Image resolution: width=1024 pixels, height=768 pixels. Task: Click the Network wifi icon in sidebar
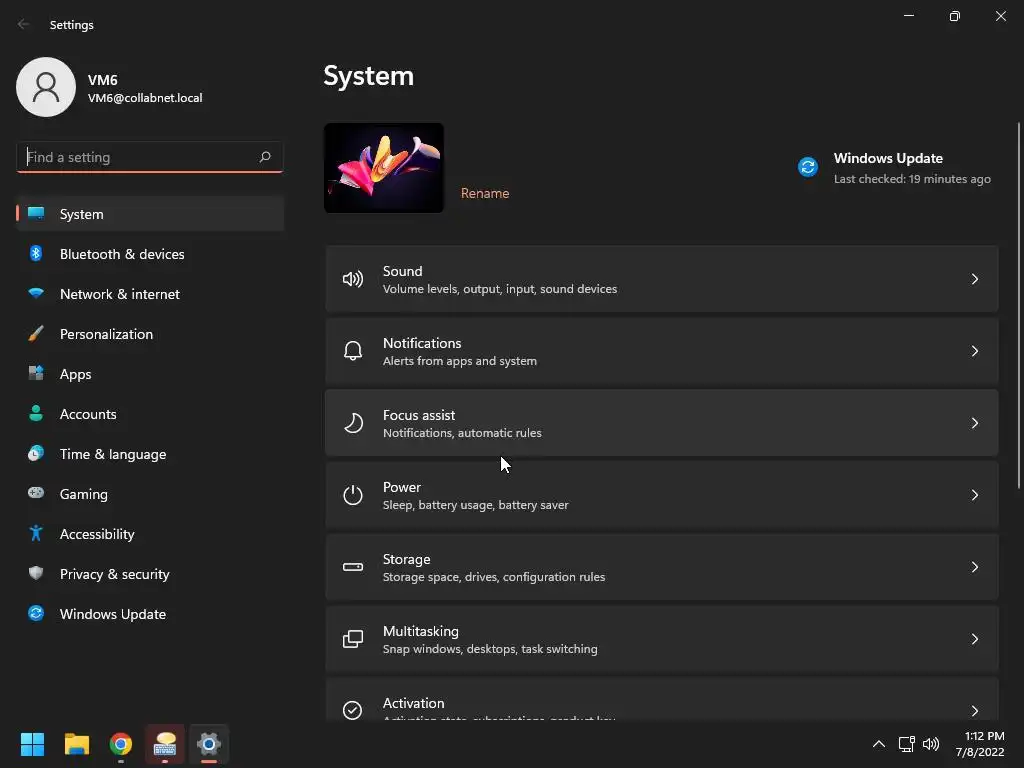[36, 294]
